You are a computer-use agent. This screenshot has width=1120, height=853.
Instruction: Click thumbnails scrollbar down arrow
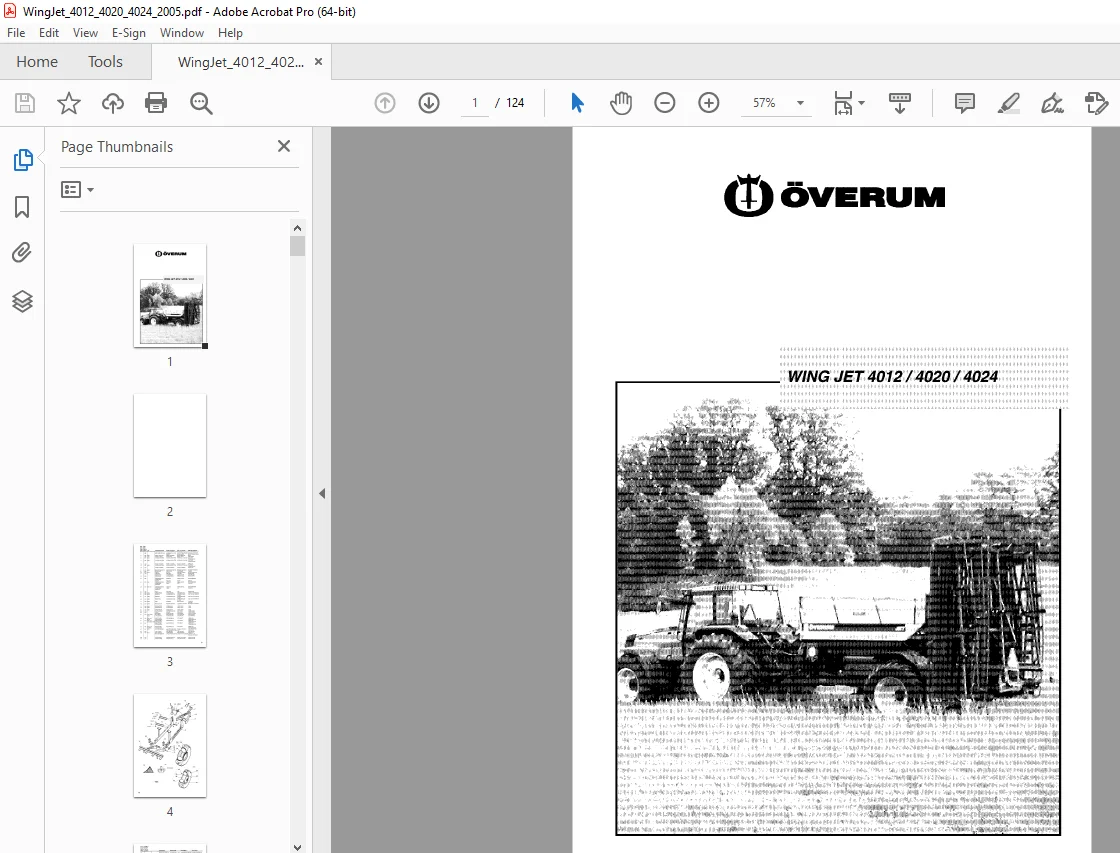[x=297, y=847]
